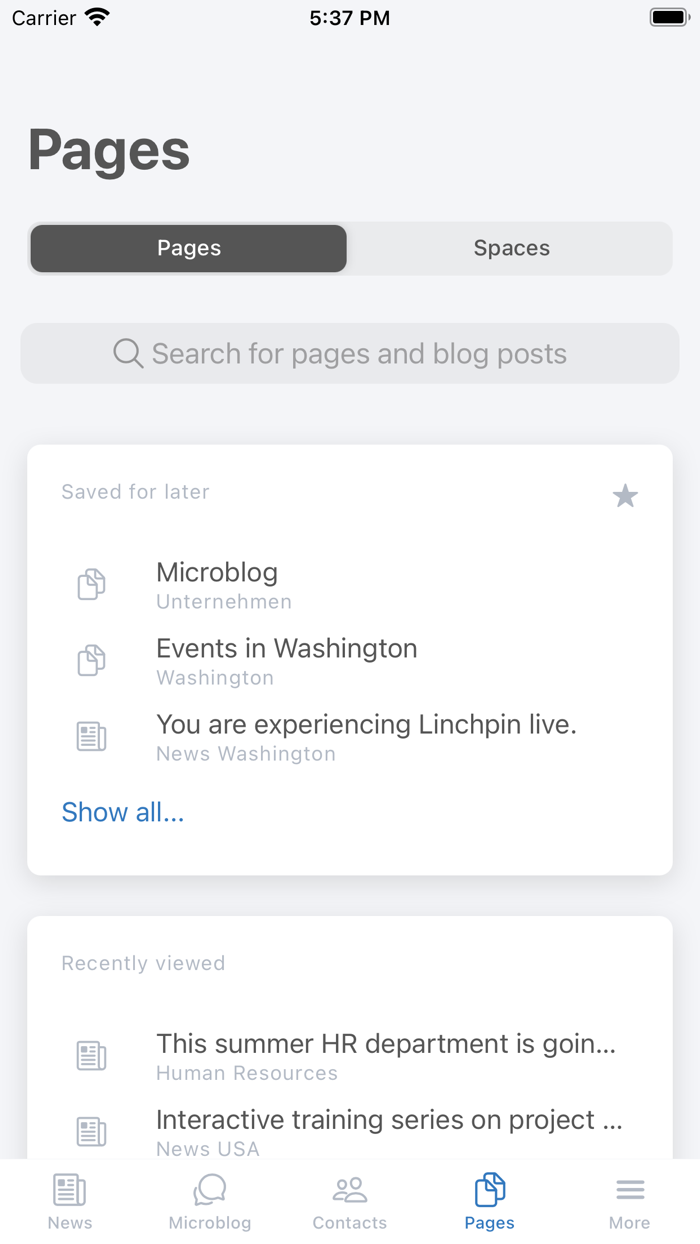Switch to the Spaces segment
Image resolution: width=700 pixels, height=1244 pixels.
click(511, 248)
